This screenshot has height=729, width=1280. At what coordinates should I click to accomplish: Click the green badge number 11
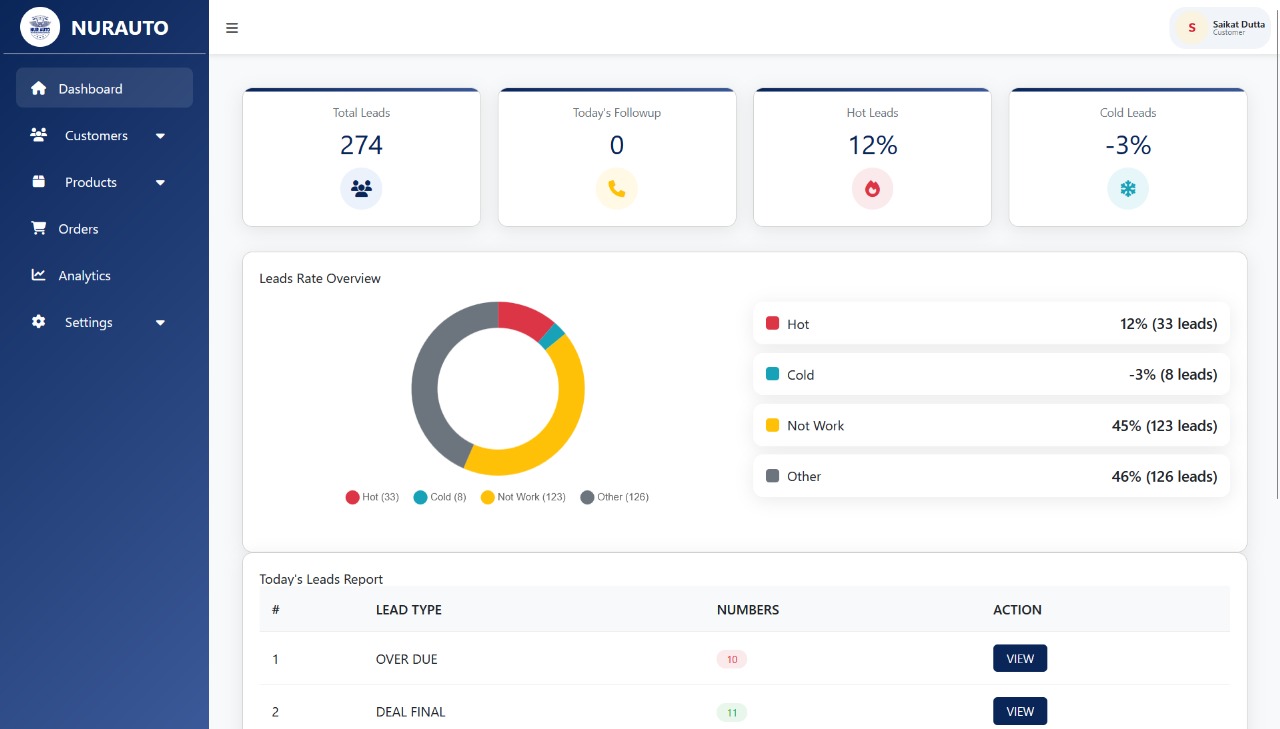[732, 712]
